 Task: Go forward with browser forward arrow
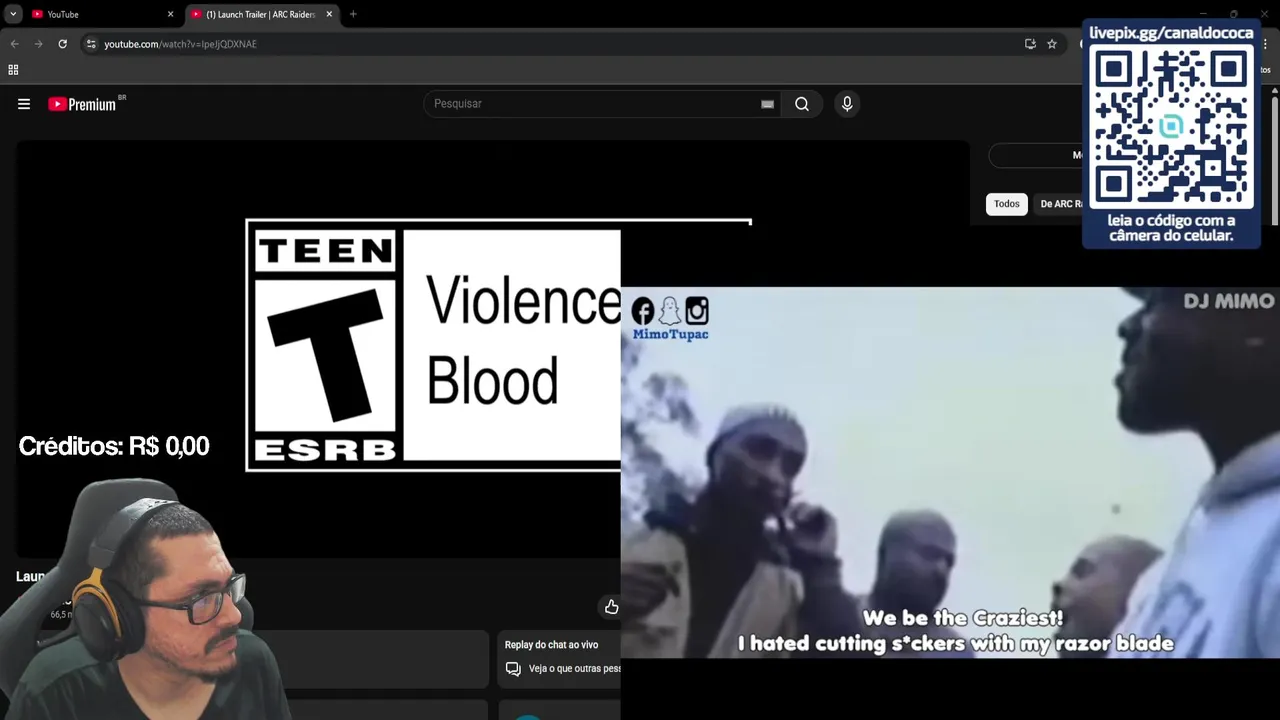tap(38, 44)
